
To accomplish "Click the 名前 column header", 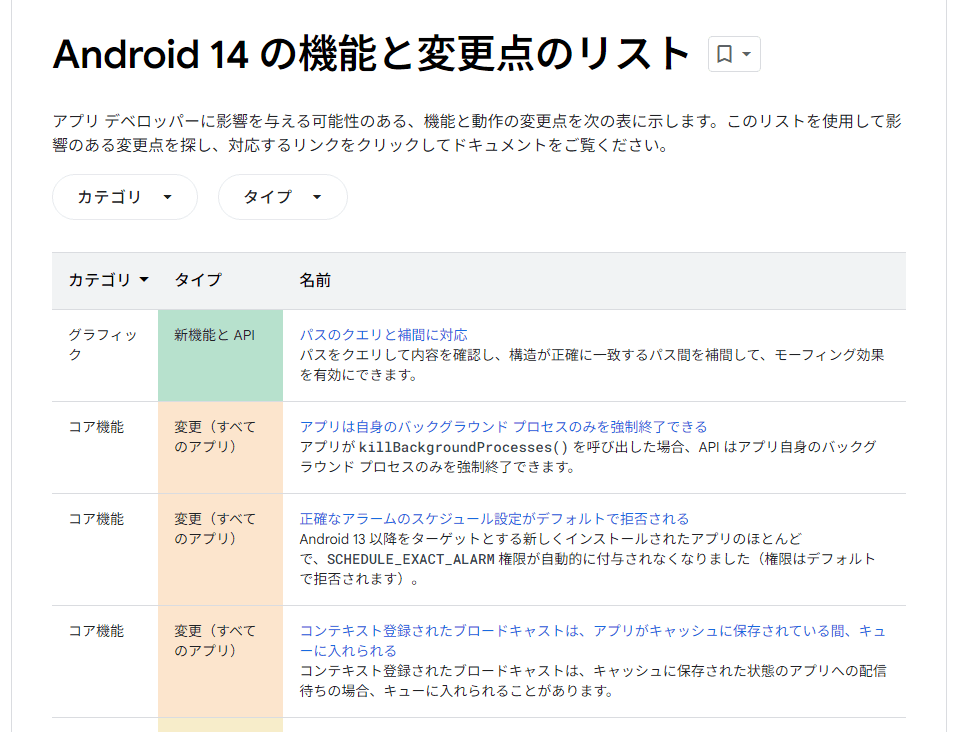I will coord(315,280).
